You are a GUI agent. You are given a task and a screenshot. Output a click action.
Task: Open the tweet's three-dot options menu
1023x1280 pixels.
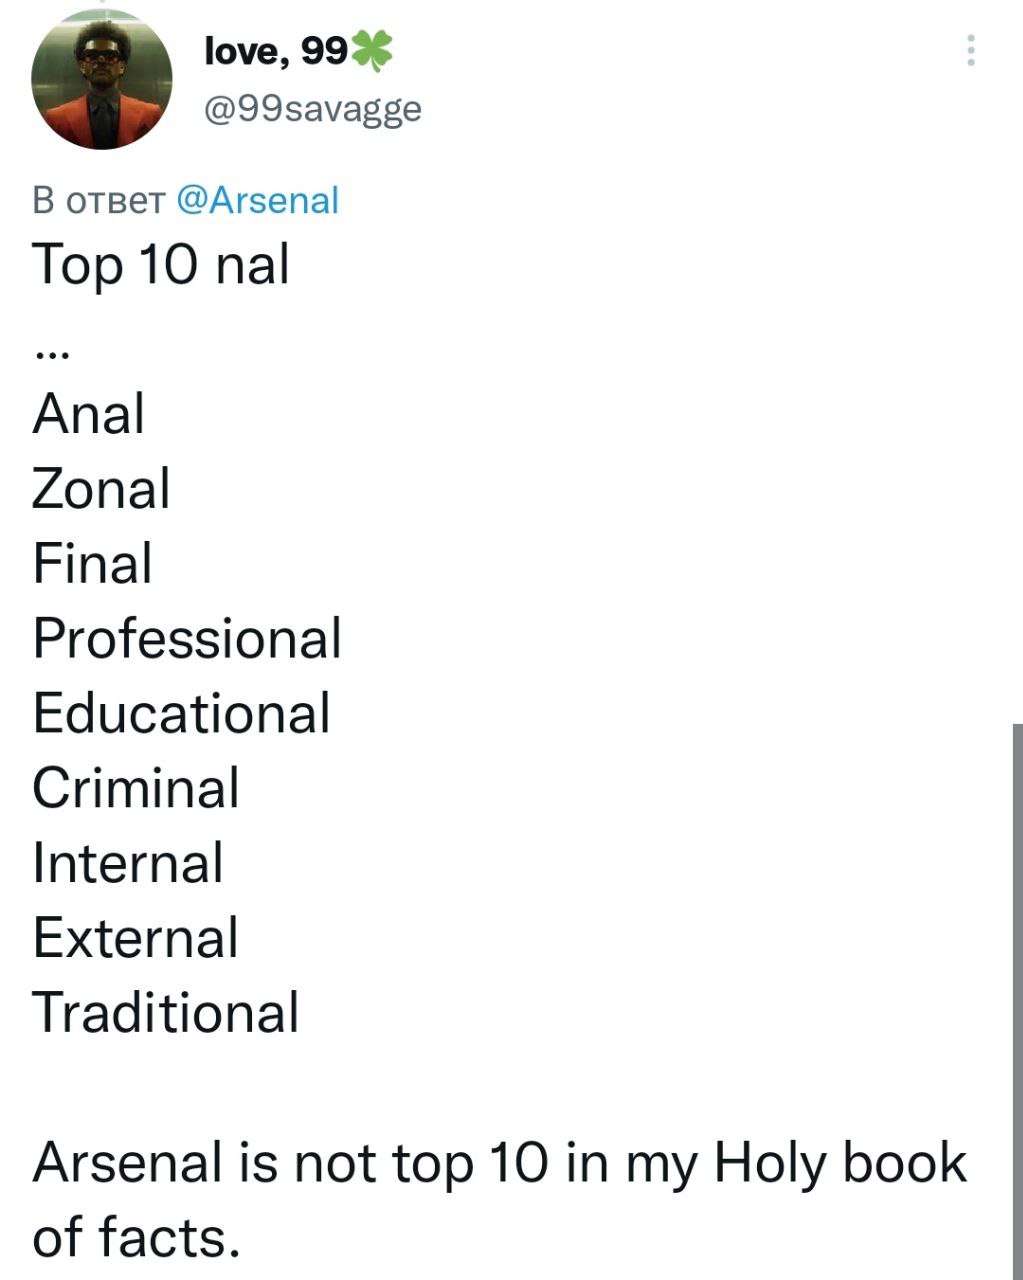coord(970,50)
